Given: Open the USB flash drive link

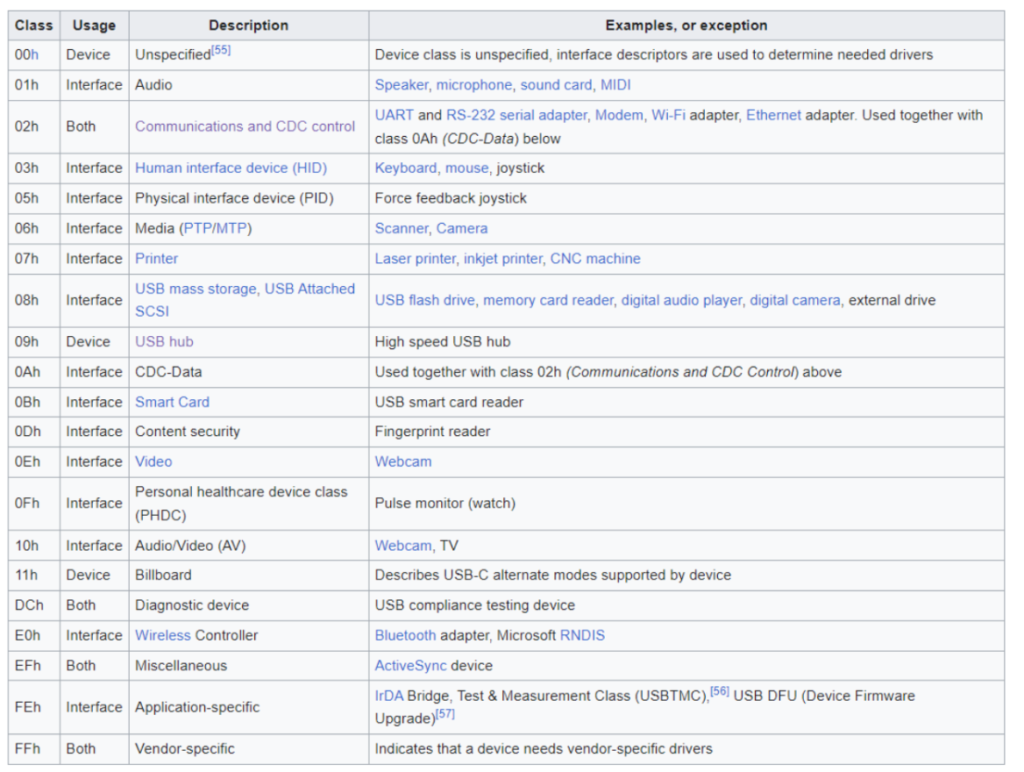Looking at the screenshot, I should click(427, 300).
